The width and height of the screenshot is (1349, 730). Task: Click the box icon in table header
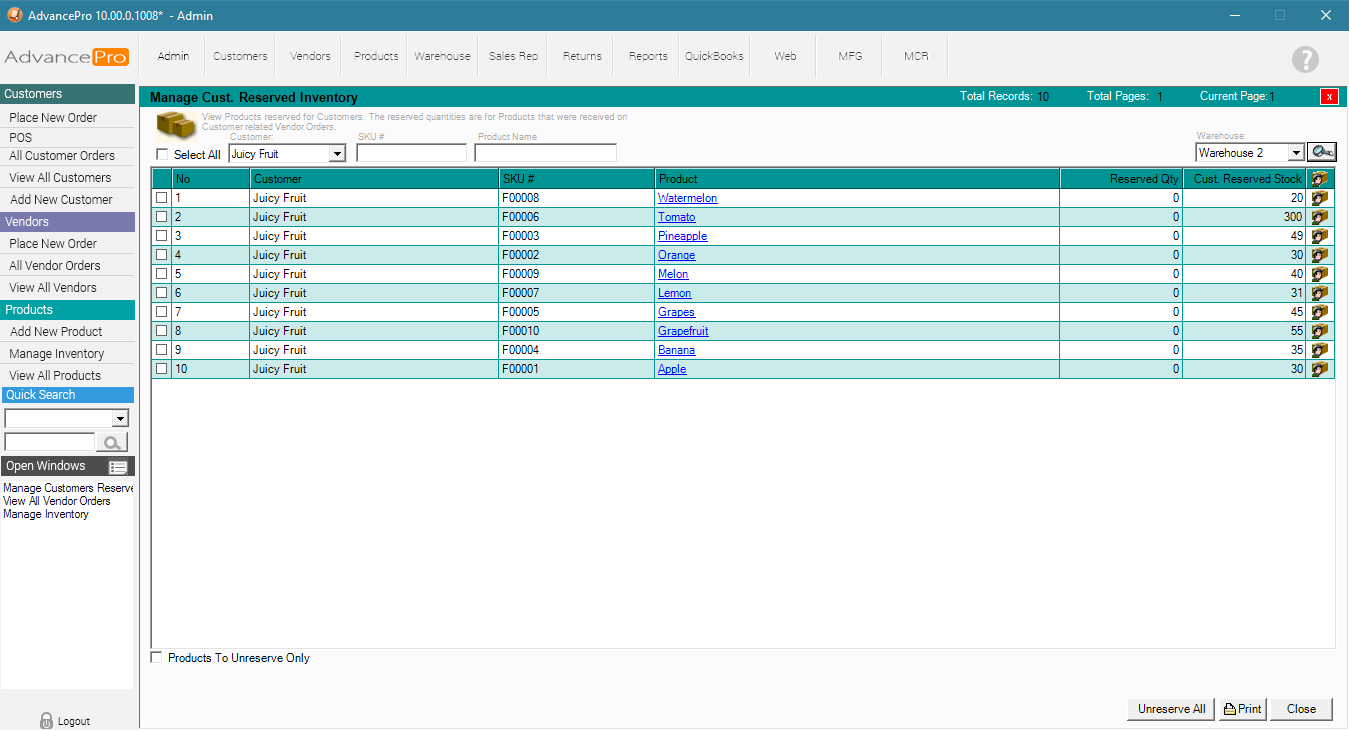point(1320,179)
